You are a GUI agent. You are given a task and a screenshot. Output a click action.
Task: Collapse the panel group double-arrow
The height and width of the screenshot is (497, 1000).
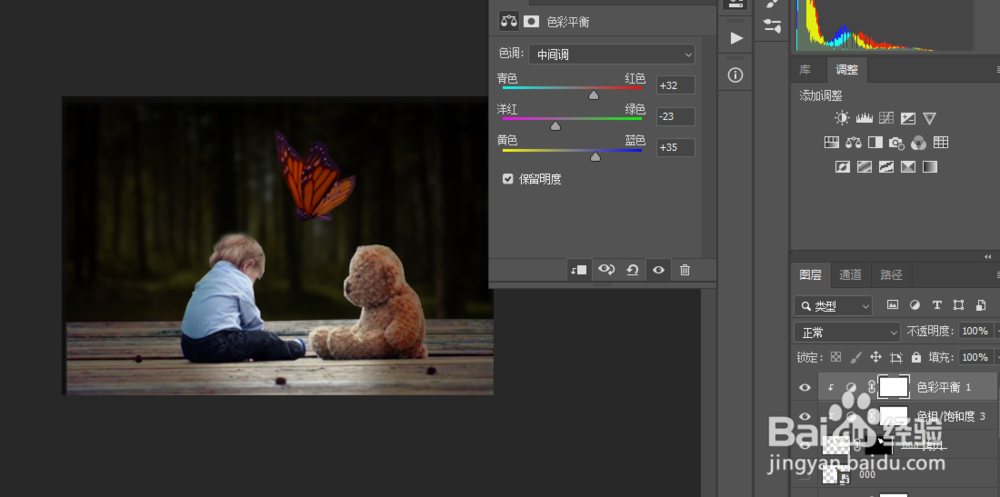(988, 256)
